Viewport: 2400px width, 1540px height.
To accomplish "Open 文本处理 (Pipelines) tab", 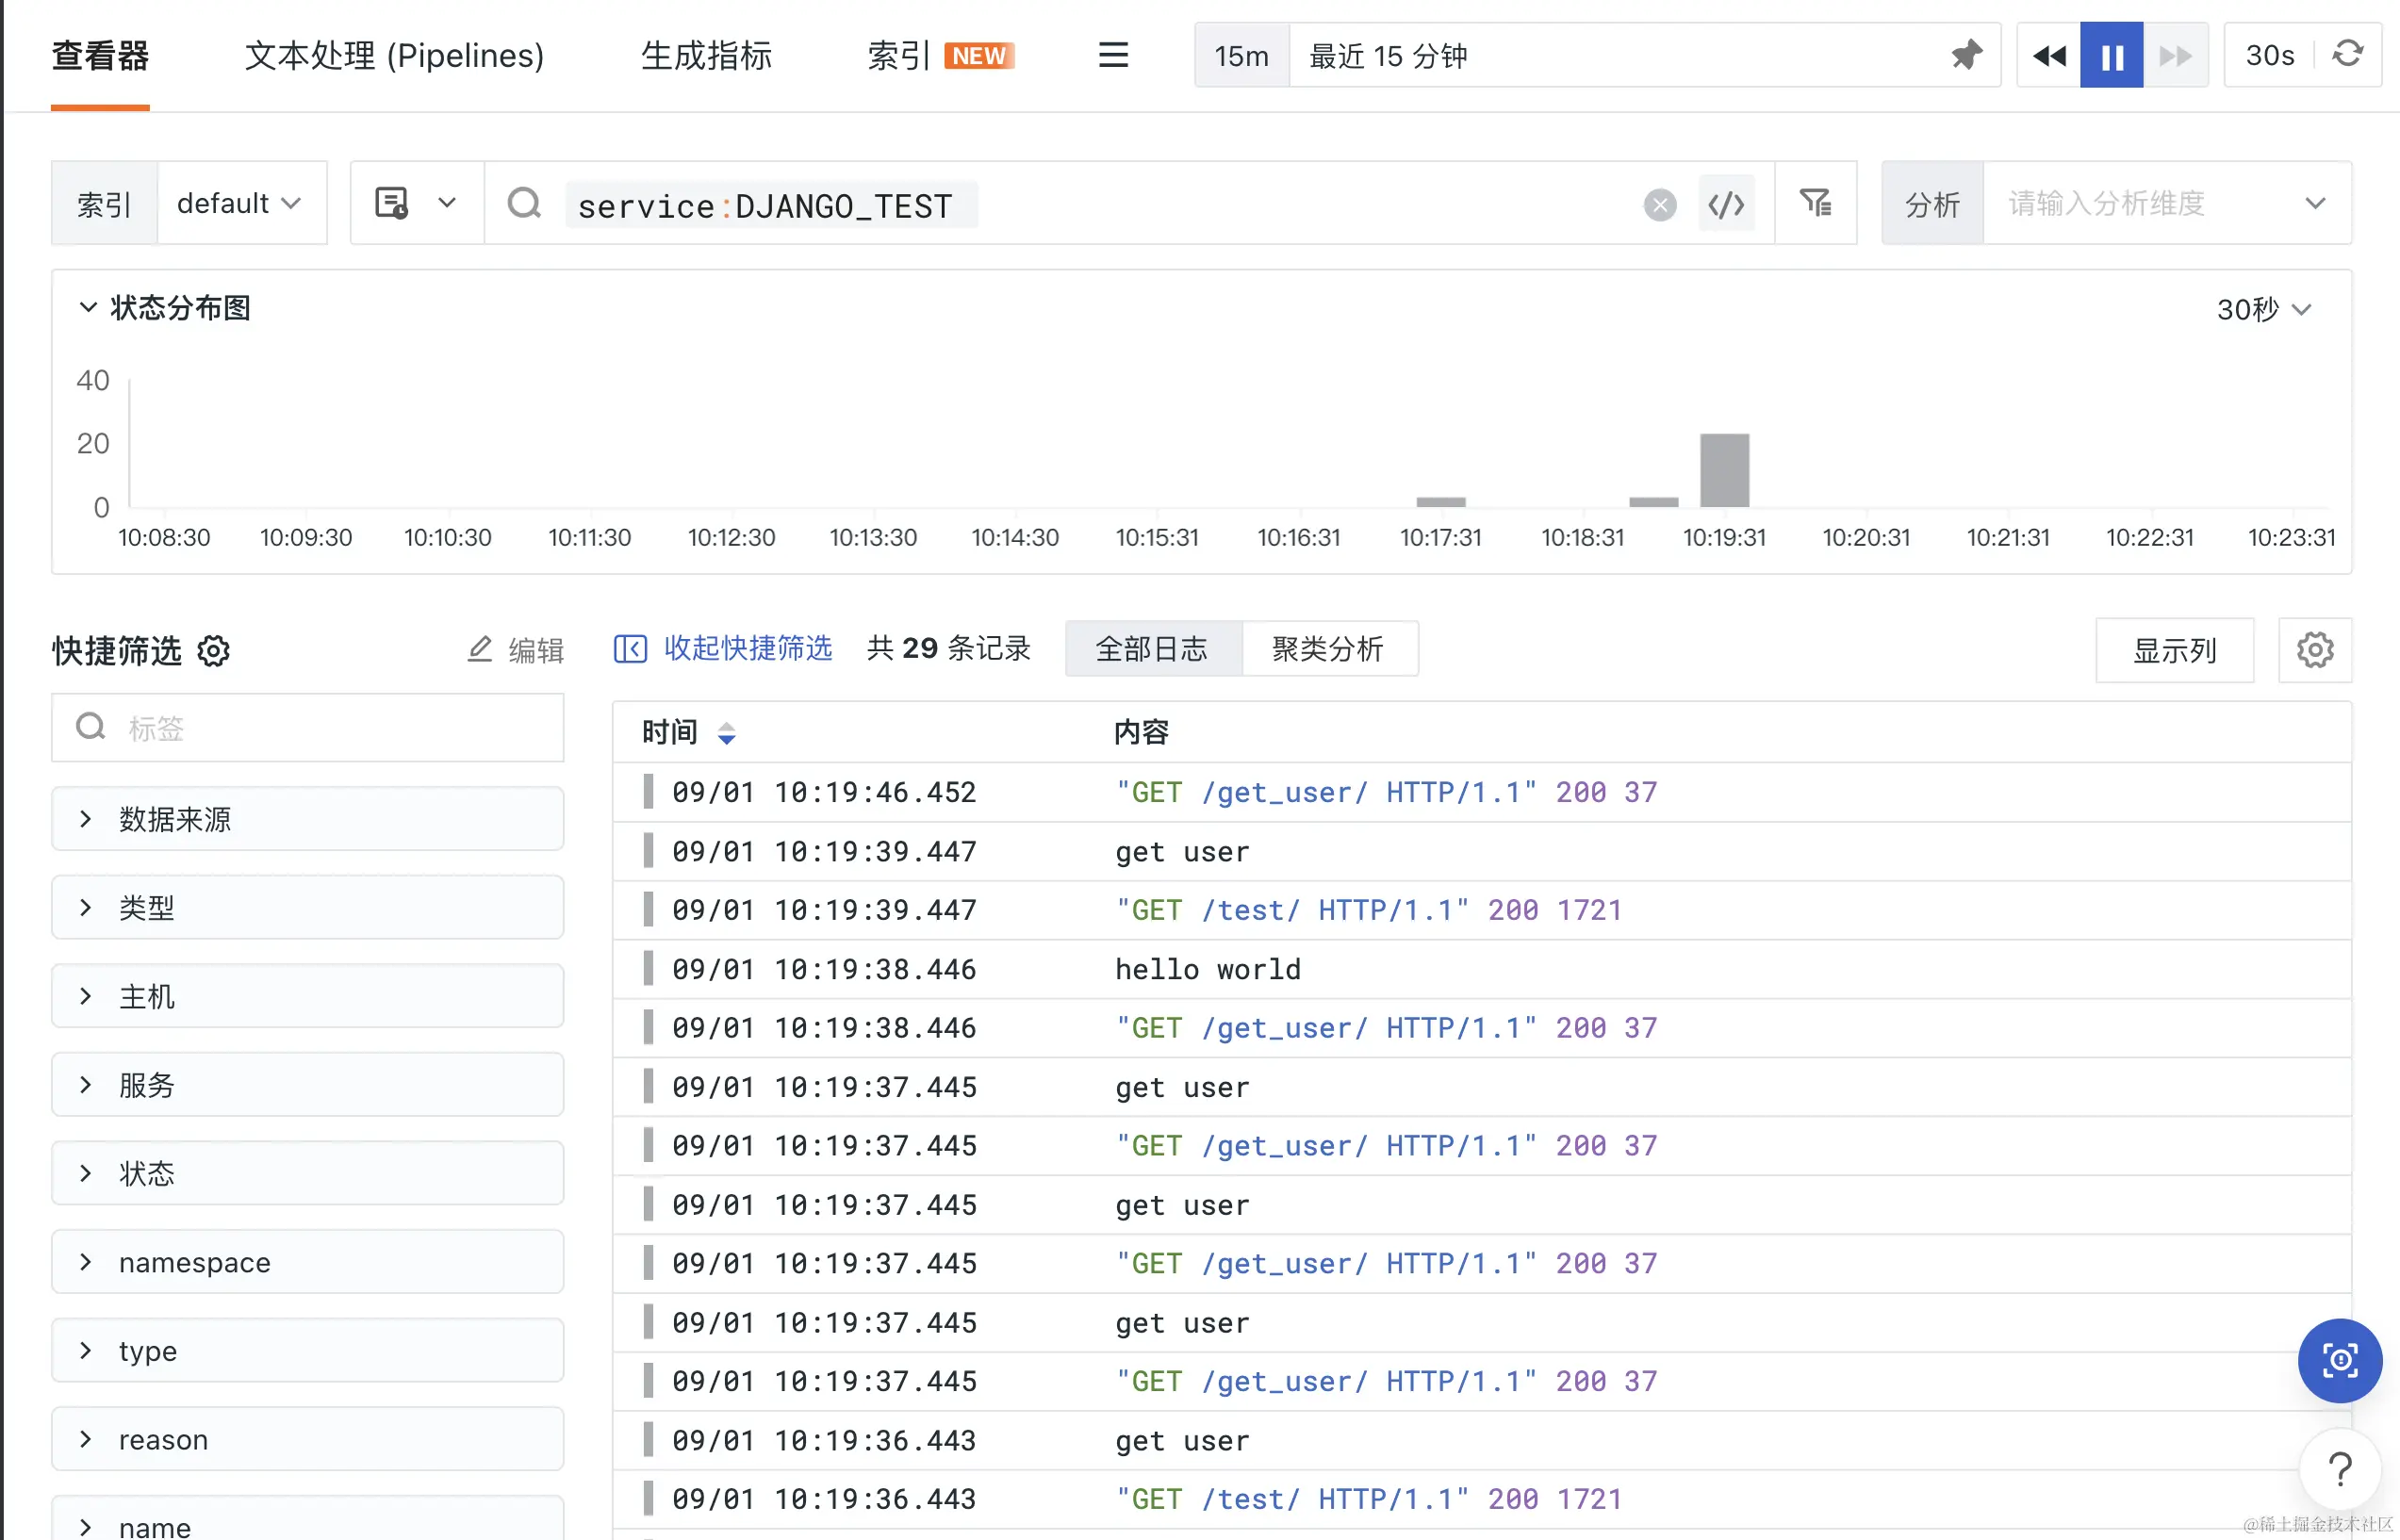I will point(394,56).
